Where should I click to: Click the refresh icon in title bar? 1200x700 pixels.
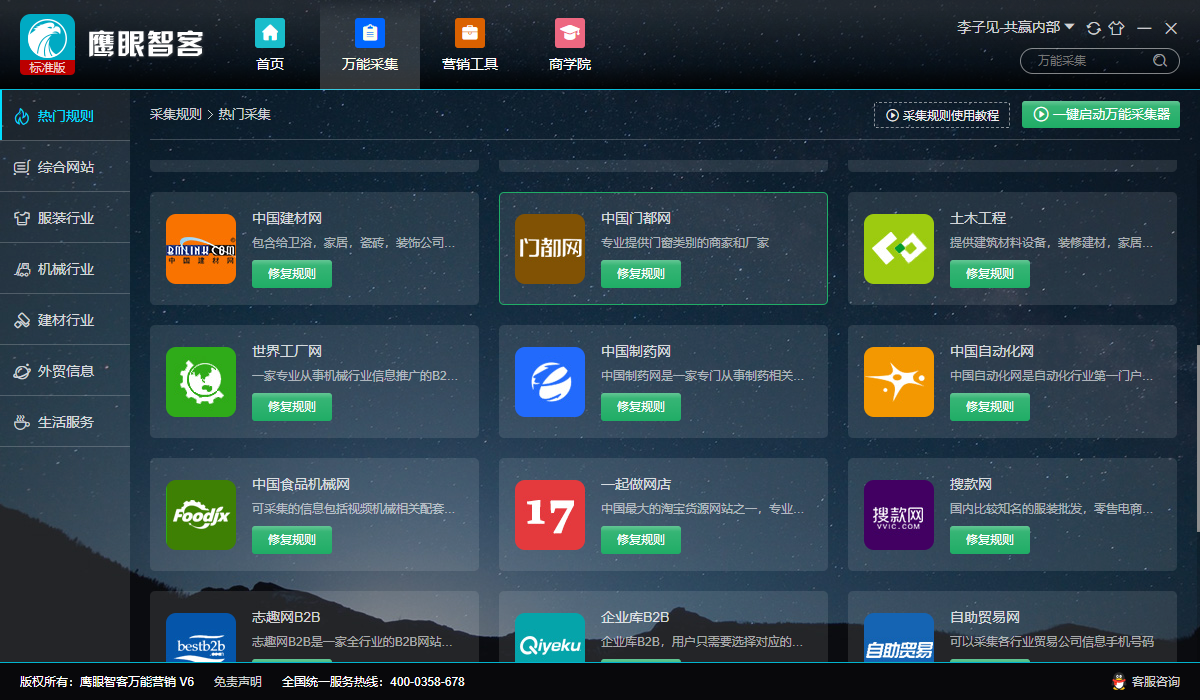coord(1093,28)
